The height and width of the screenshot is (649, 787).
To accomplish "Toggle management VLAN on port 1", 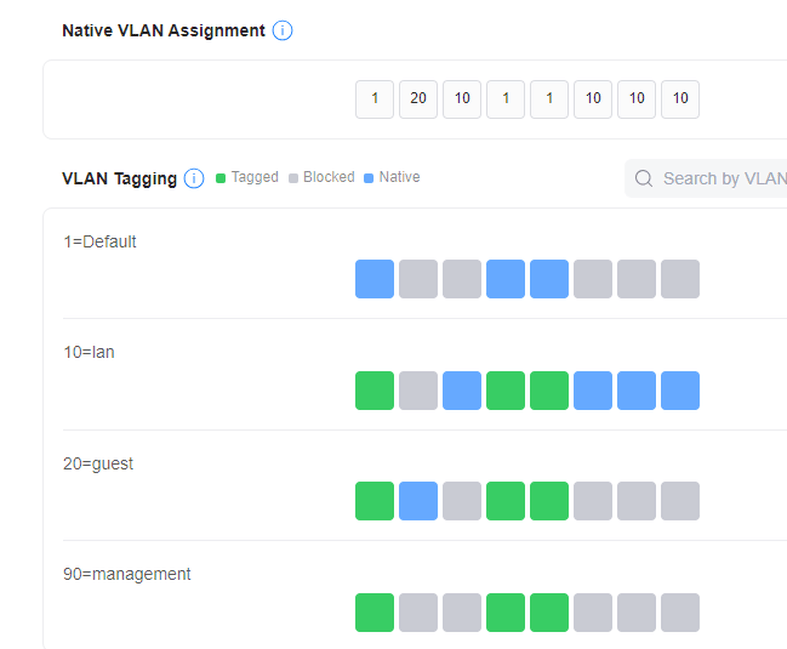I will pyautogui.click(x=375, y=612).
